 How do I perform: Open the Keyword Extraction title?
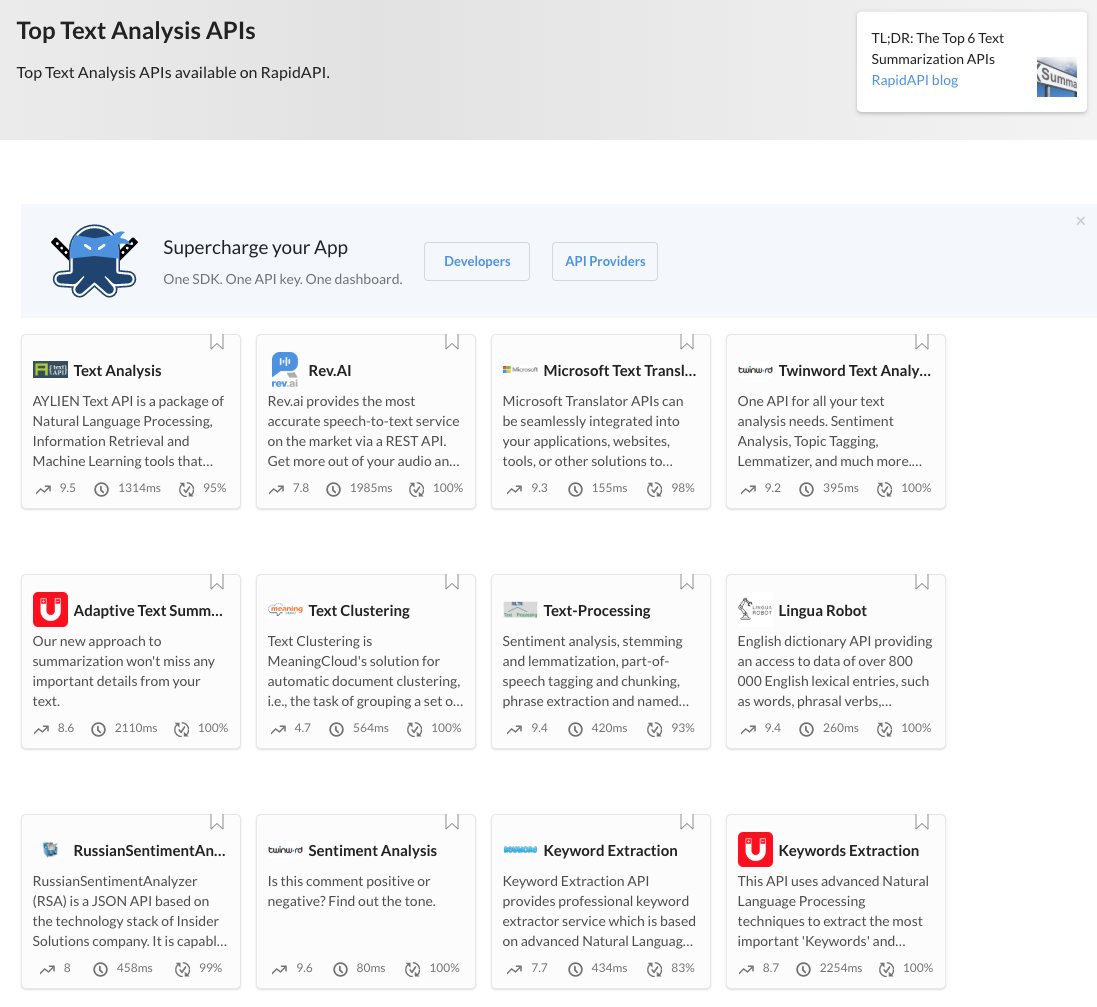pos(611,850)
